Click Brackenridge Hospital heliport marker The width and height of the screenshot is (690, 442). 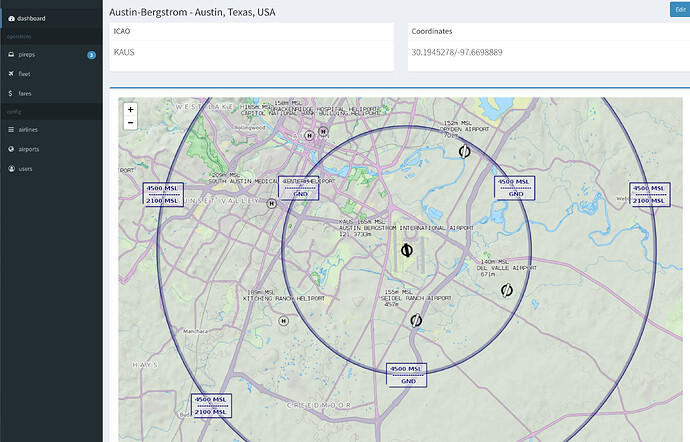point(323,131)
